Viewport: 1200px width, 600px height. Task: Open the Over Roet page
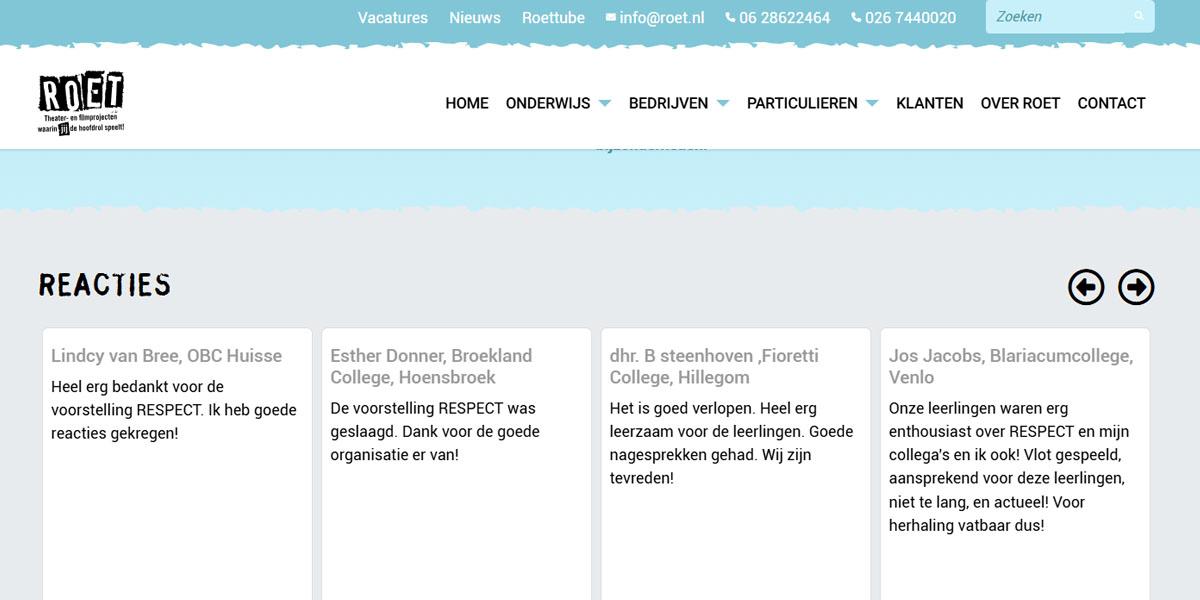click(x=1020, y=103)
